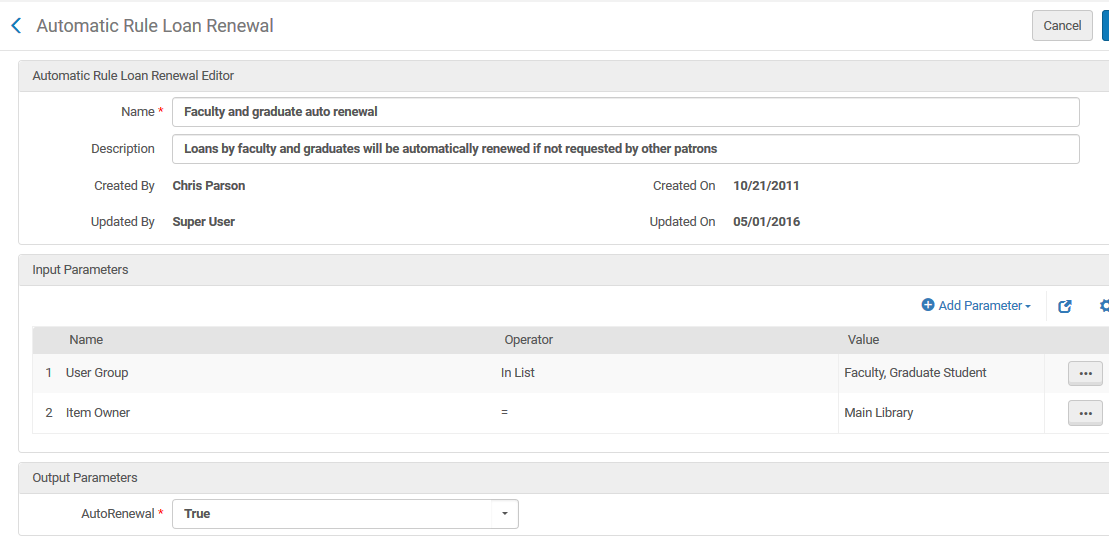The width and height of the screenshot is (1109, 542).
Task: Click the export list icon in Input Parameters
Action: point(1065,306)
